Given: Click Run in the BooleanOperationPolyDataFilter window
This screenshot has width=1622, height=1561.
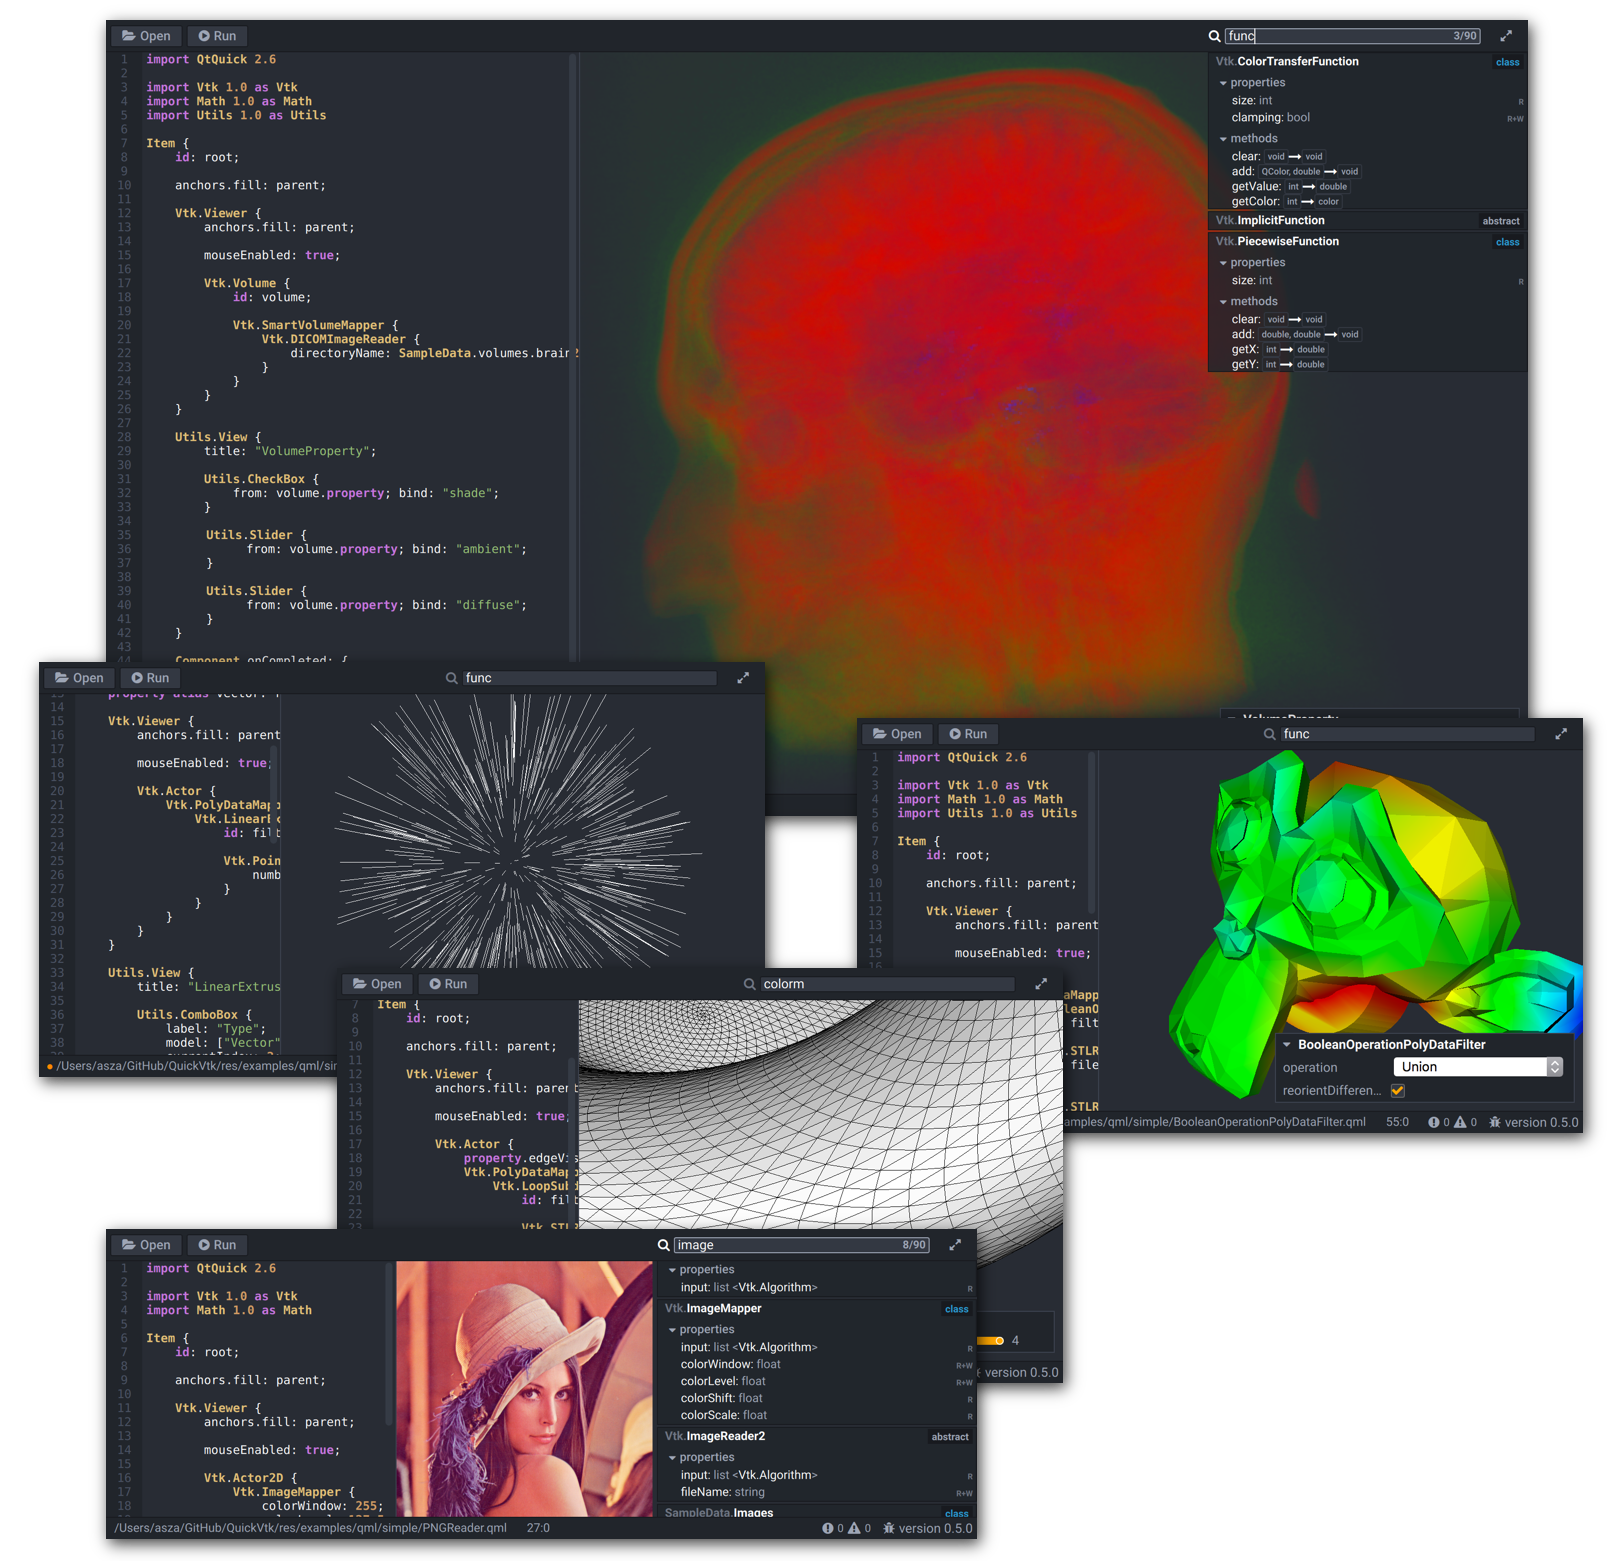Looking at the screenshot, I should click(x=968, y=734).
